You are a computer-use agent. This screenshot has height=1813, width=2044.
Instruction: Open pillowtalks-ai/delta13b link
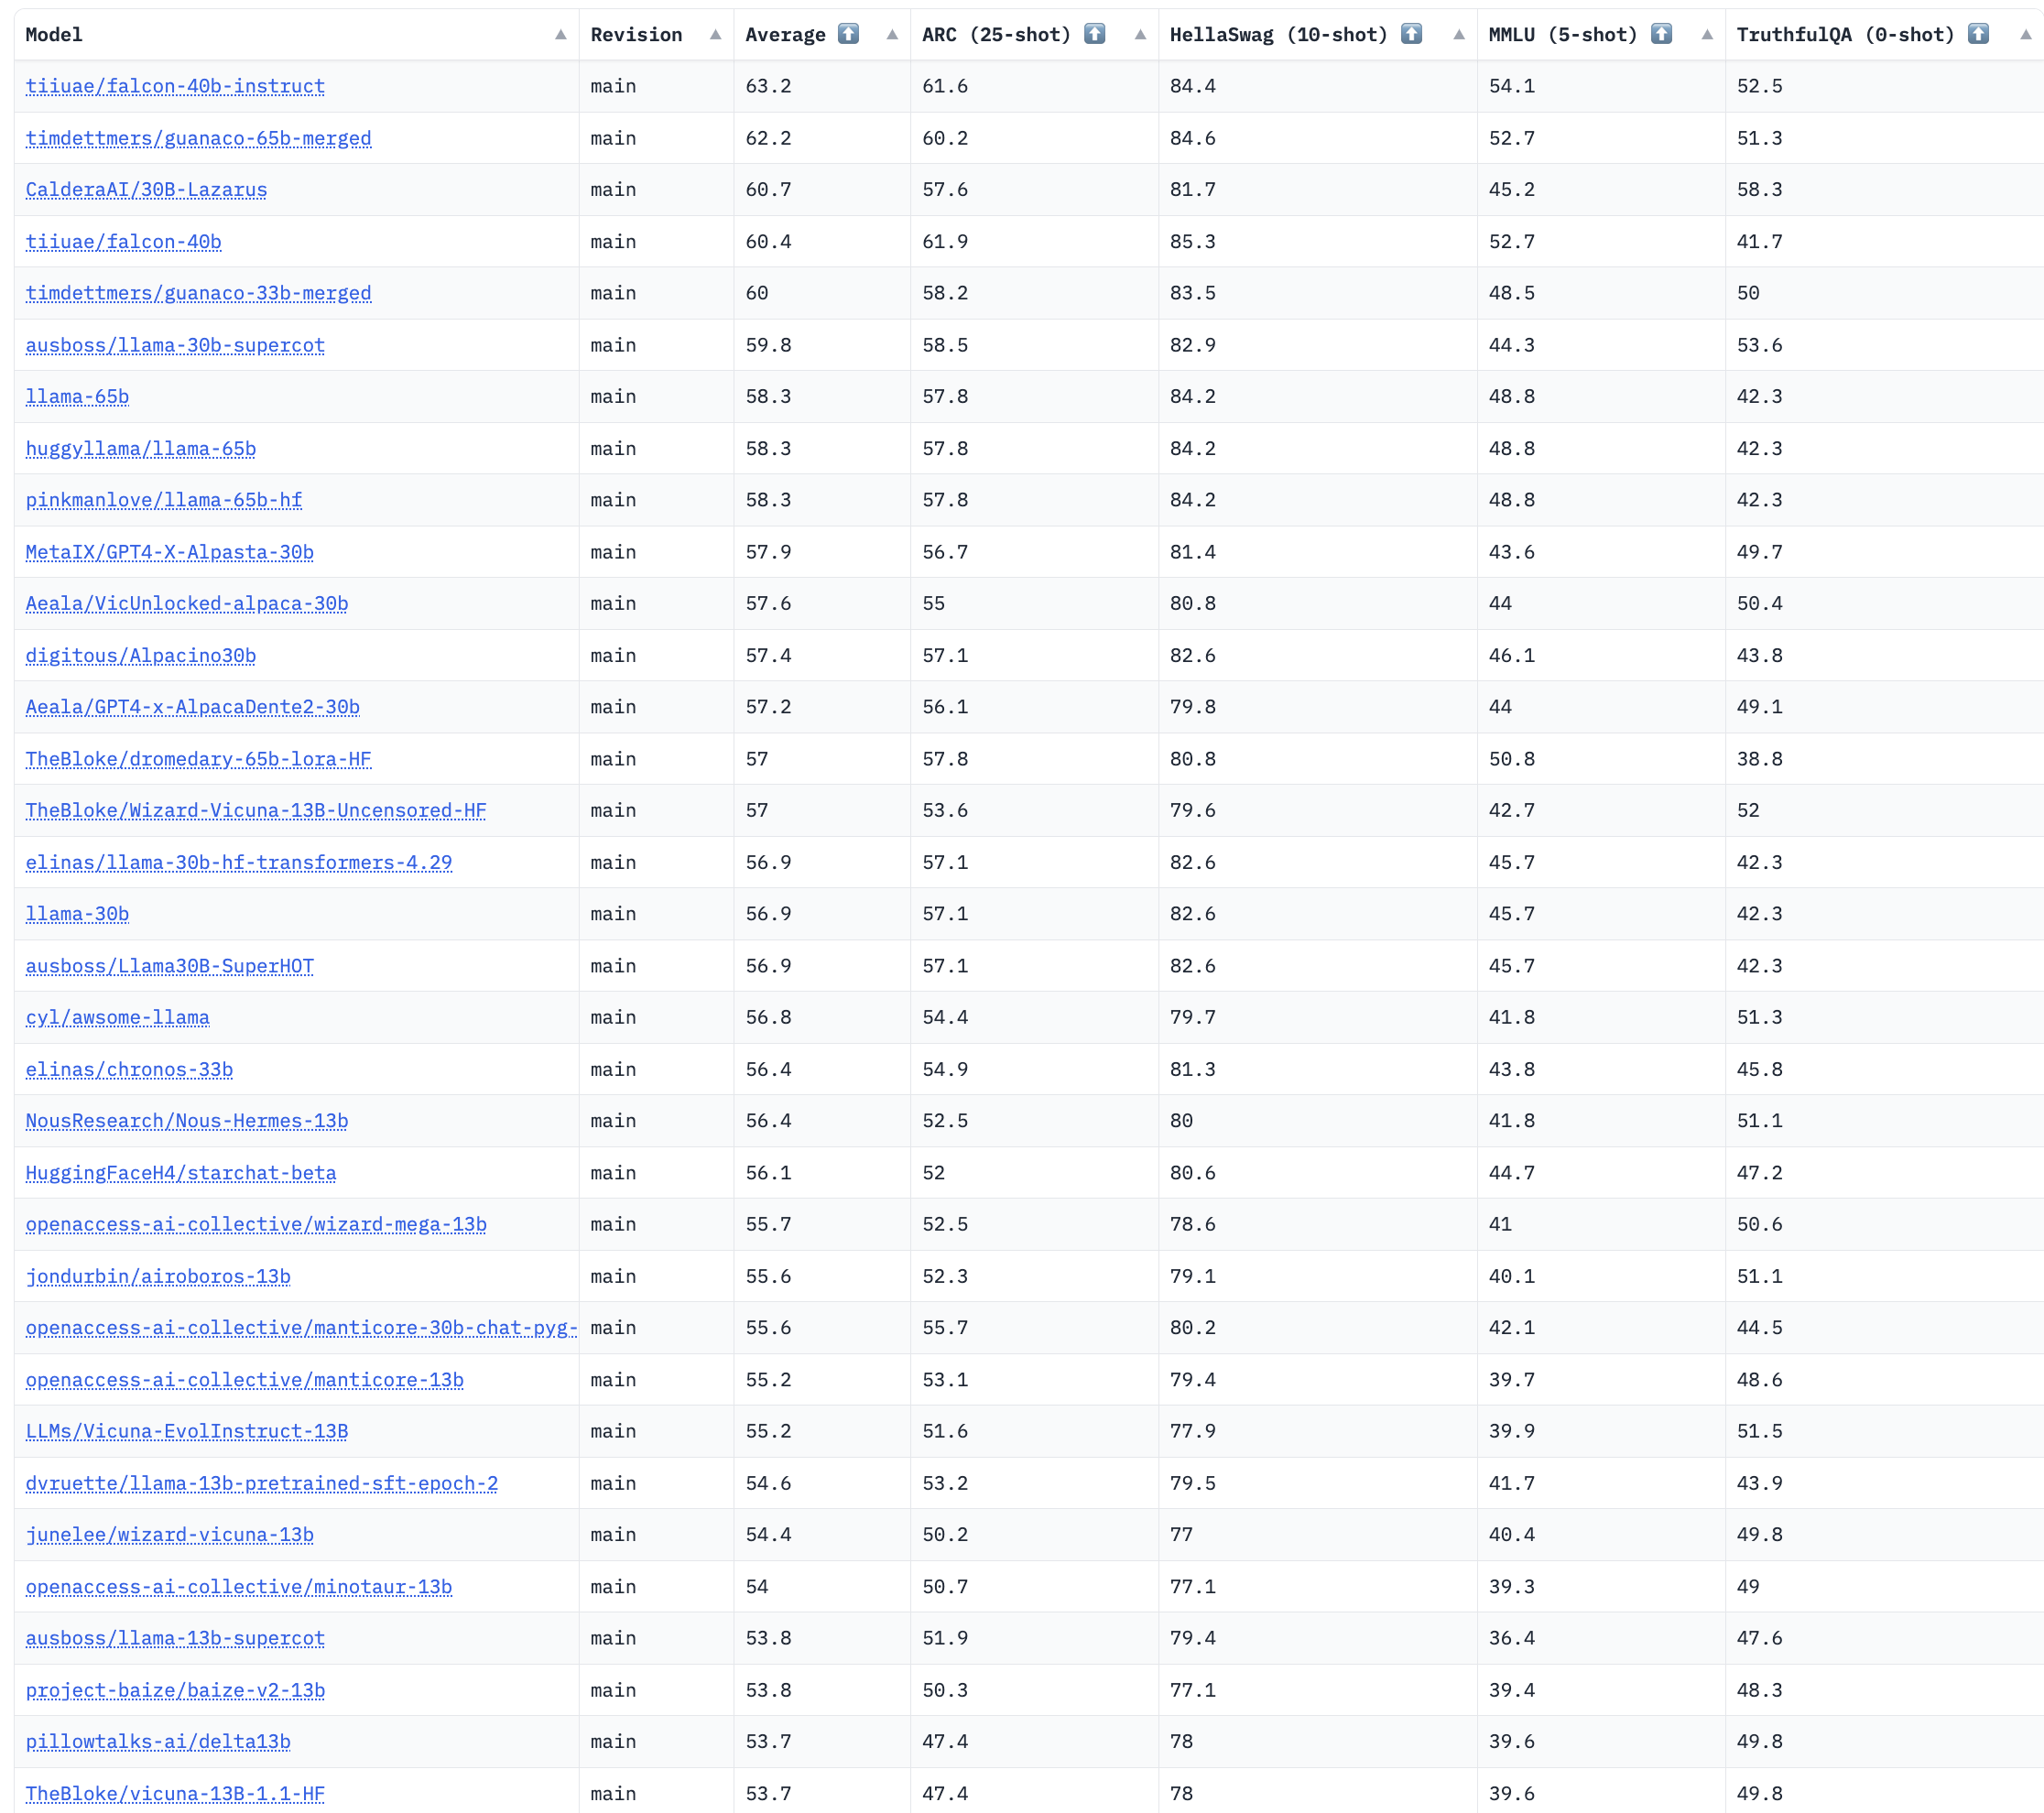click(x=158, y=1742)
